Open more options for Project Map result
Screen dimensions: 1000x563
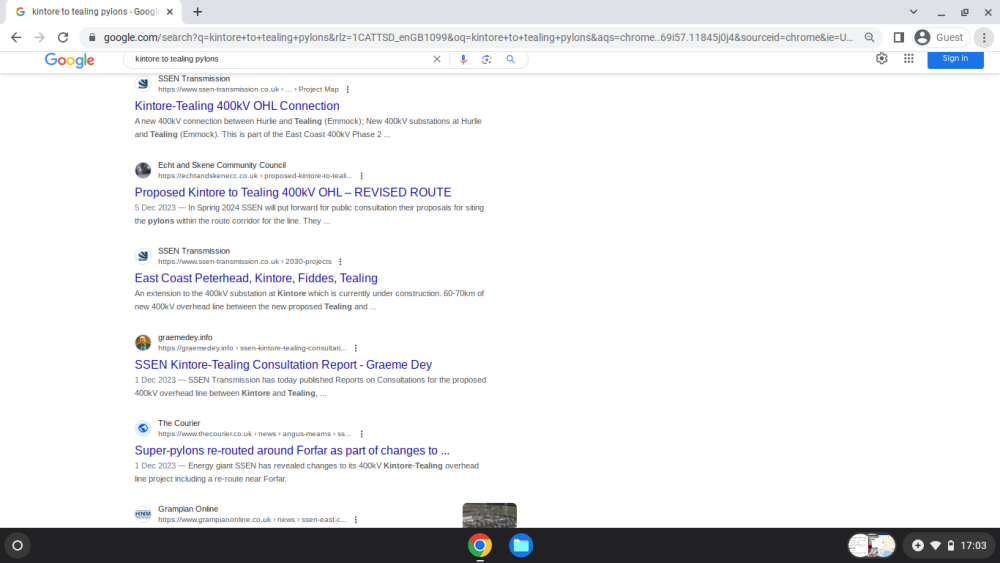348,90
